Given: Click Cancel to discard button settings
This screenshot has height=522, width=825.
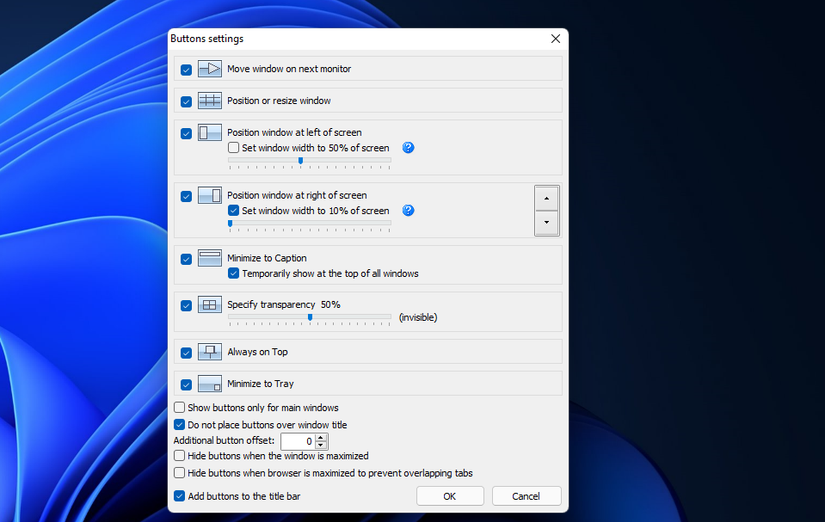Looking at the screenshot, I should click(x=526, y=496).
